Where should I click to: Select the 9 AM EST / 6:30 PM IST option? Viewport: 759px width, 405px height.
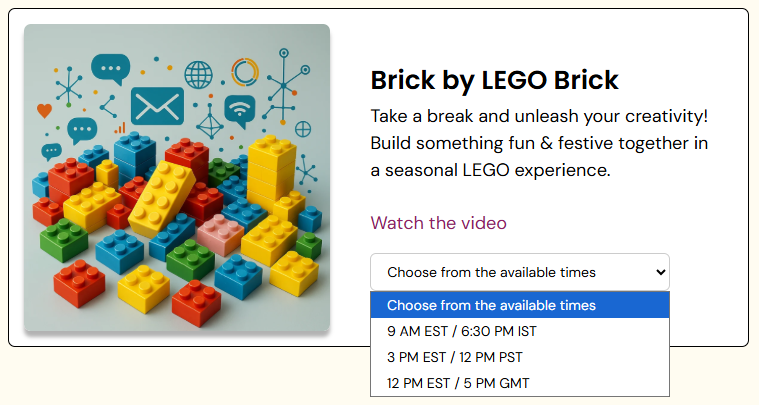point(462,331)
